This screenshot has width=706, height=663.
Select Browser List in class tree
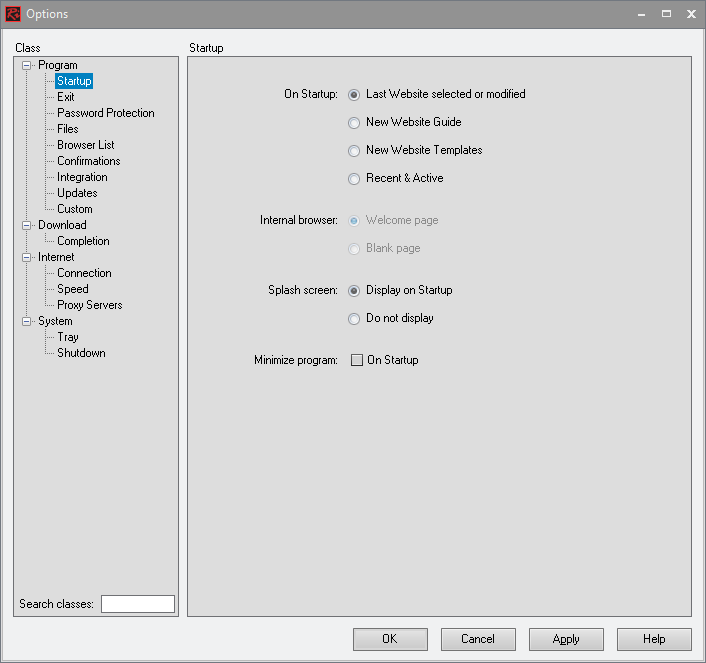[x=85, y=145]
